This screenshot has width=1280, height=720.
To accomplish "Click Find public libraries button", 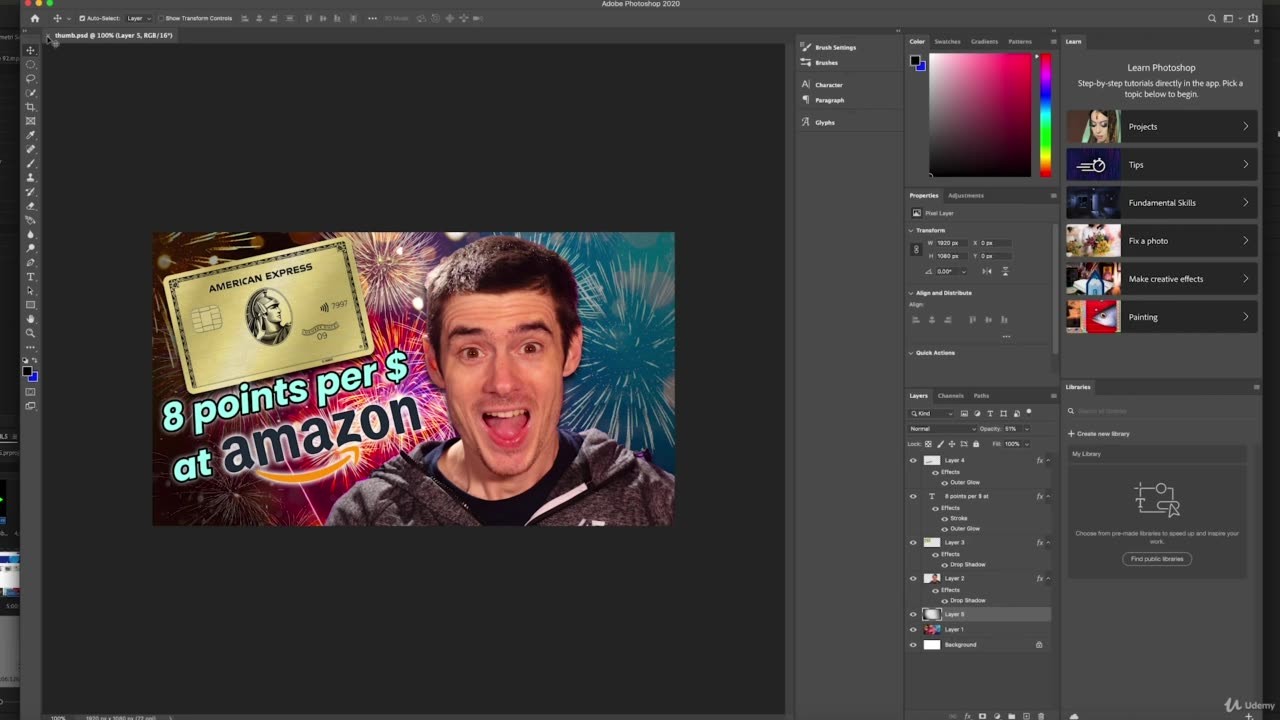I will (1157, 559).
